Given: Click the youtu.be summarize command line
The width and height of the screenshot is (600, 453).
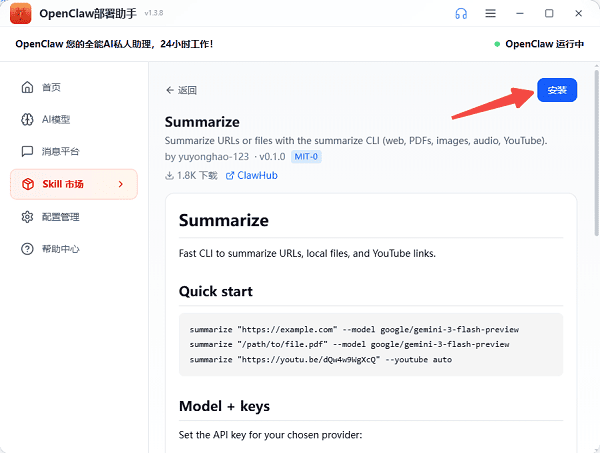Looking at the screenshot, I should point(321,360).
